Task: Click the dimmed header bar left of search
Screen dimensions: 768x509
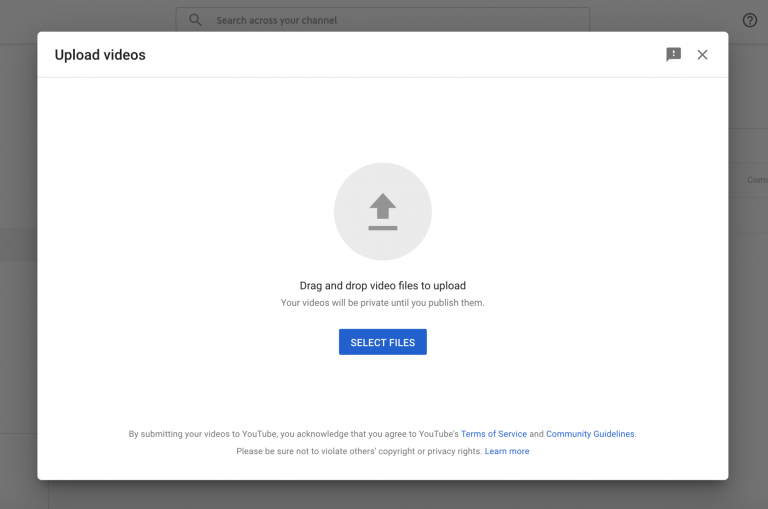Action: coord(90,20)
